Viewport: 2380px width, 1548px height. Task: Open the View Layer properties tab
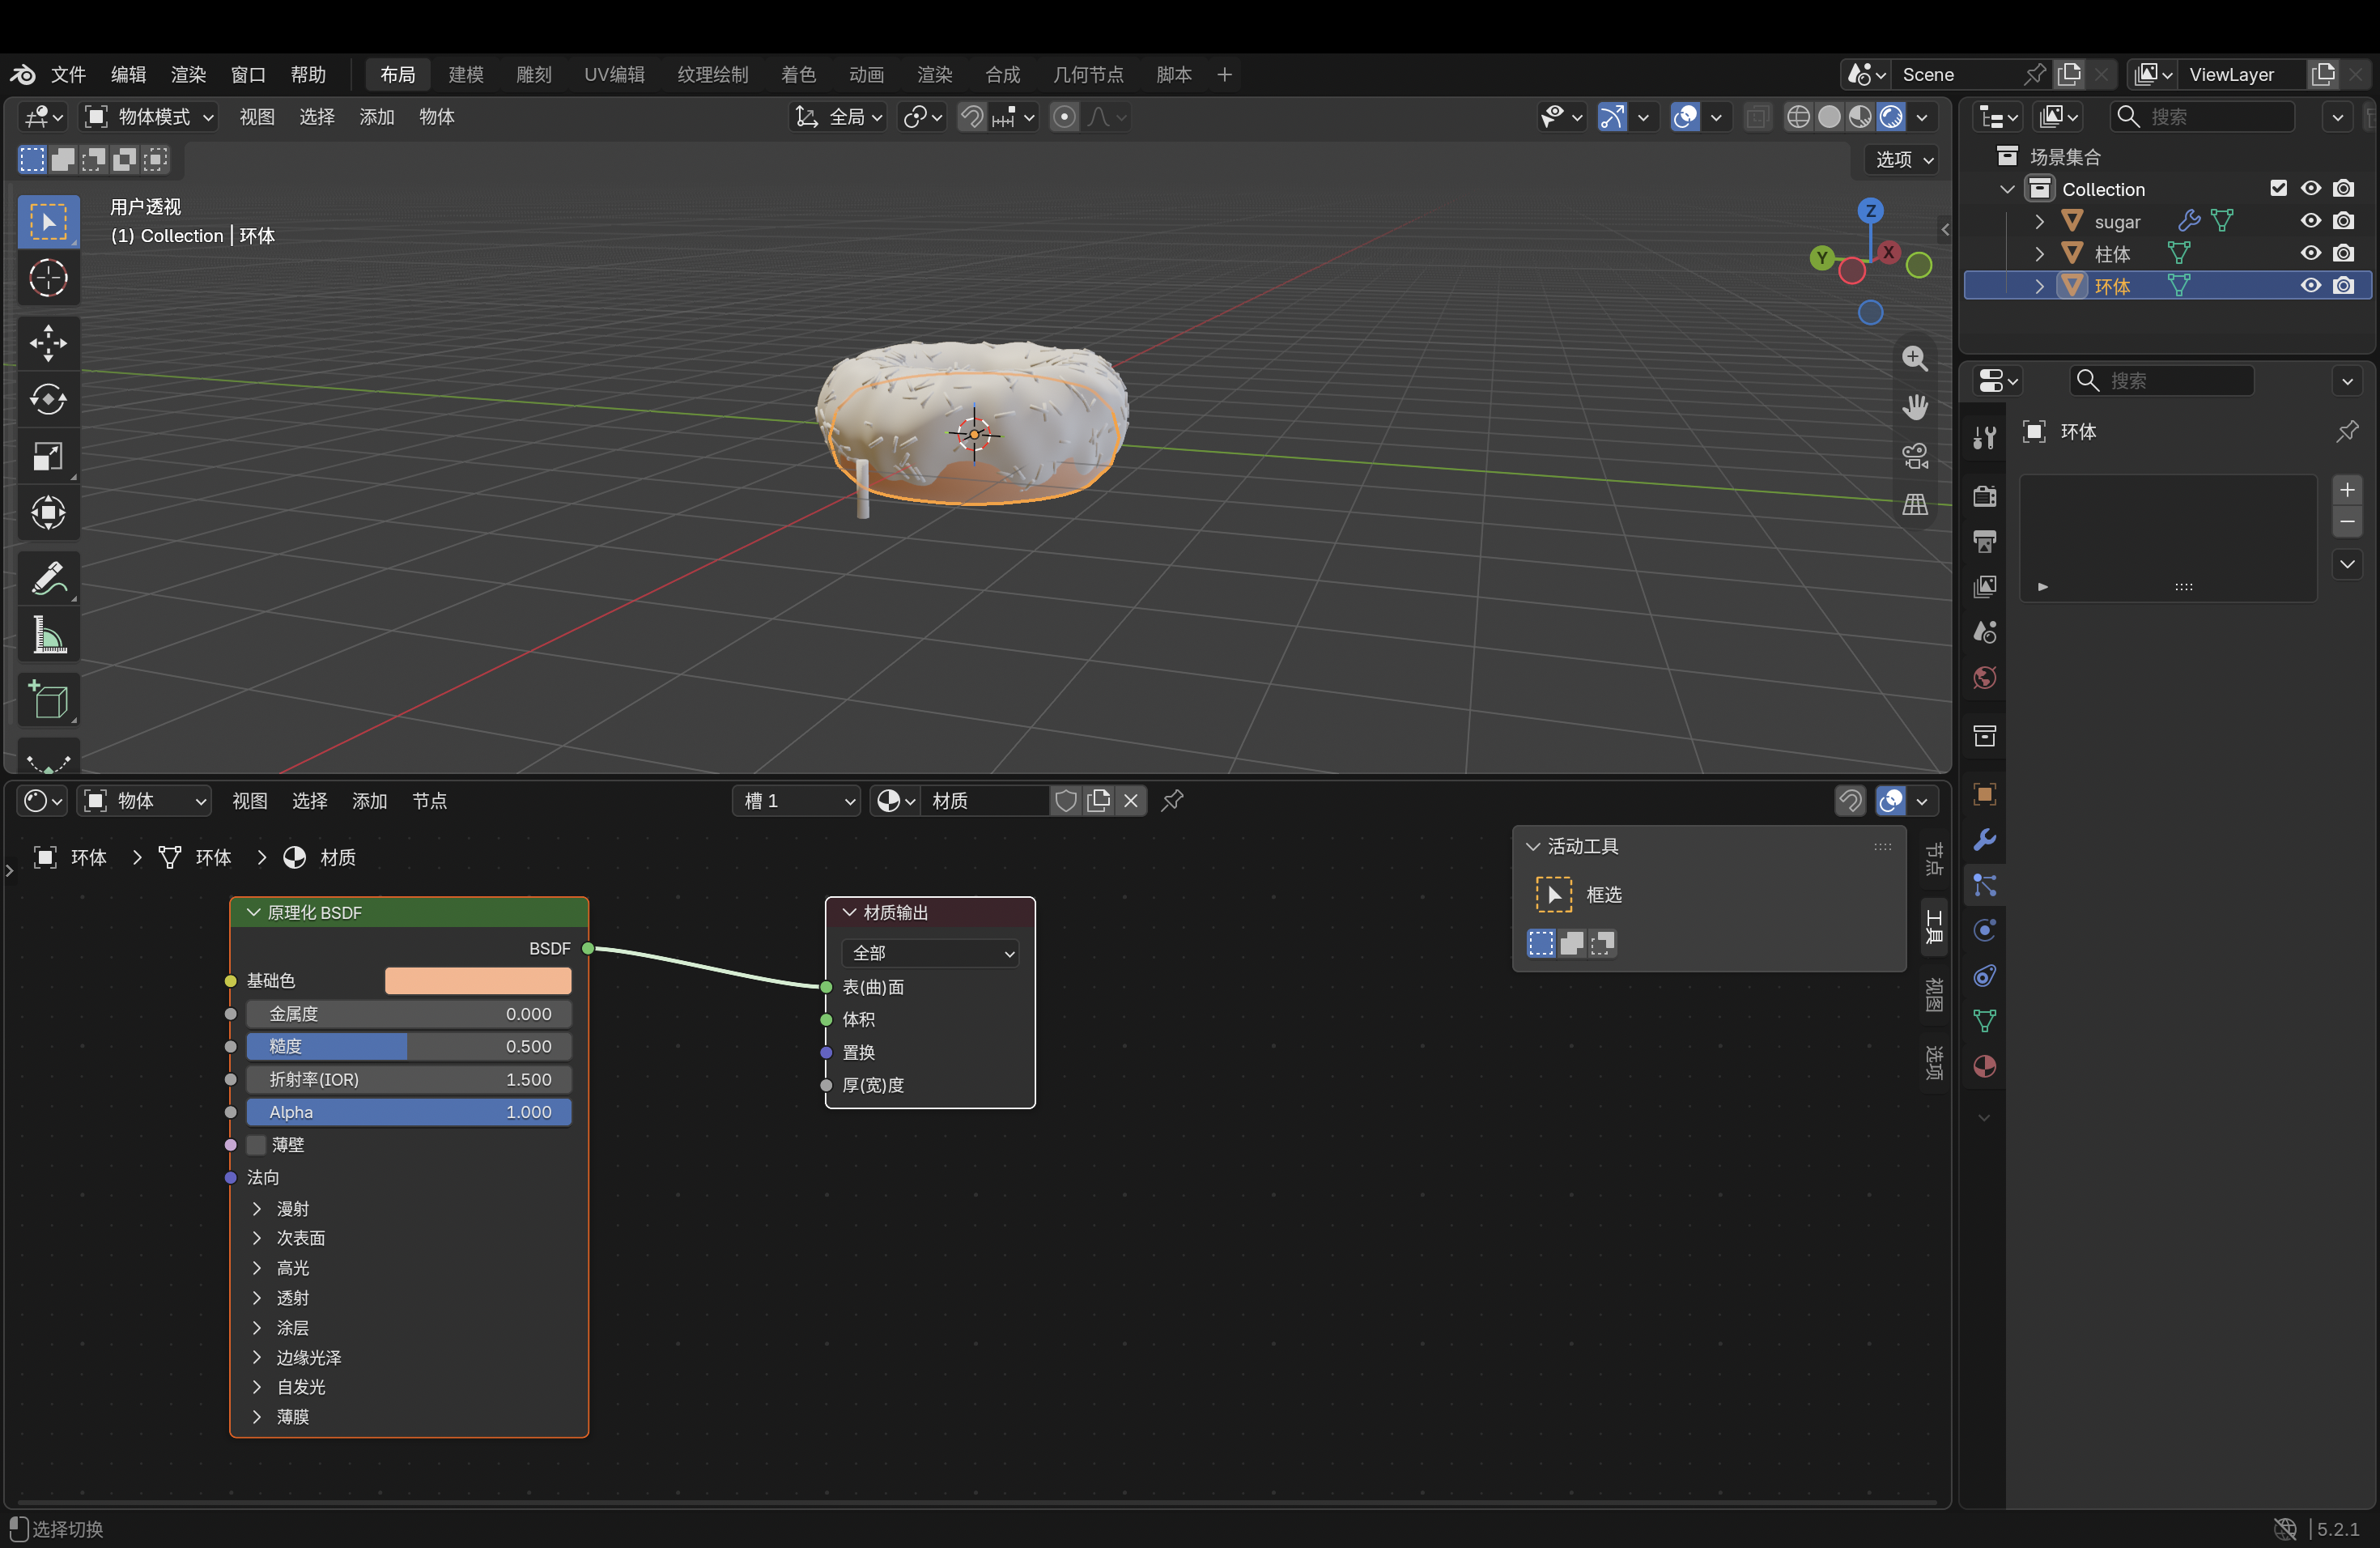(1984, 587)
